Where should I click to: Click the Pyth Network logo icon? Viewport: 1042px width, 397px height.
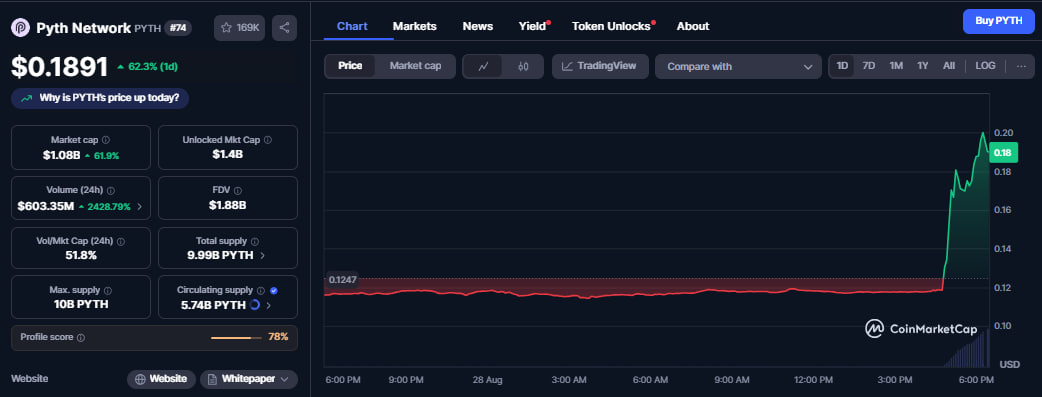(x=21, y=28)
